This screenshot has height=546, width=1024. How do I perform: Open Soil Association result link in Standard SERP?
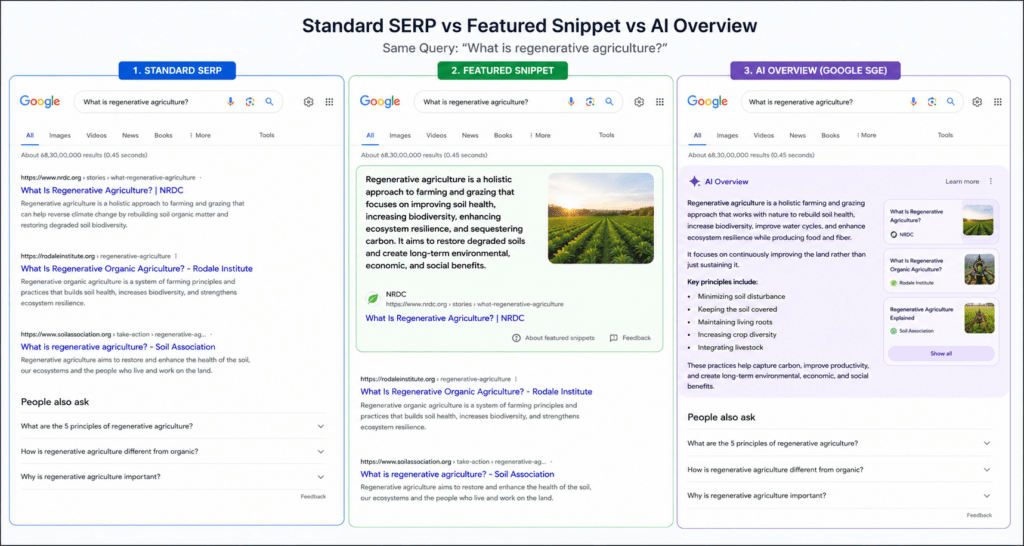tap(118, 347)
